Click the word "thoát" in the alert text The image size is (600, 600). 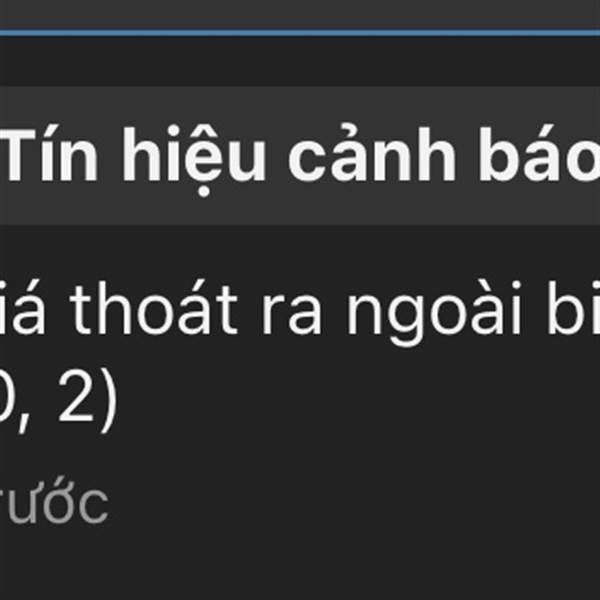[x=153, y=309]
